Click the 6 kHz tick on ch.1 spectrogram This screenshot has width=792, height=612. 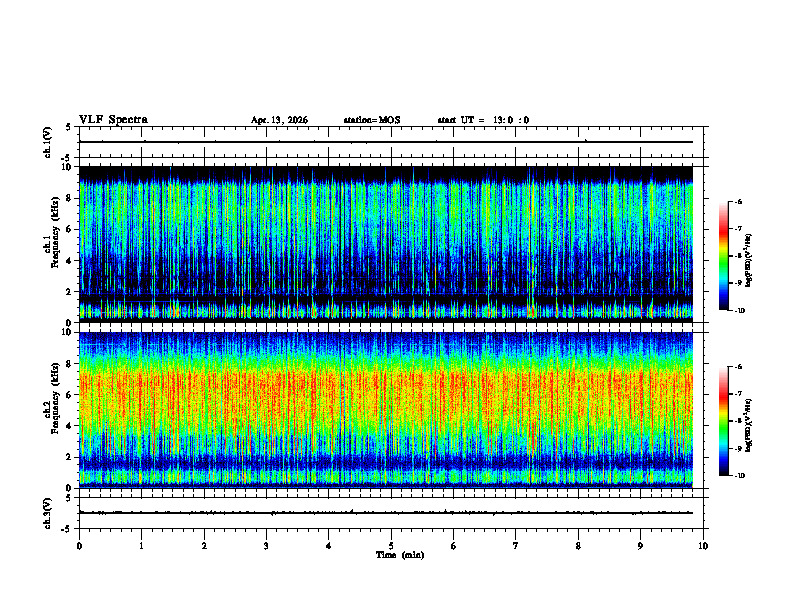click(x=70, y=230)
